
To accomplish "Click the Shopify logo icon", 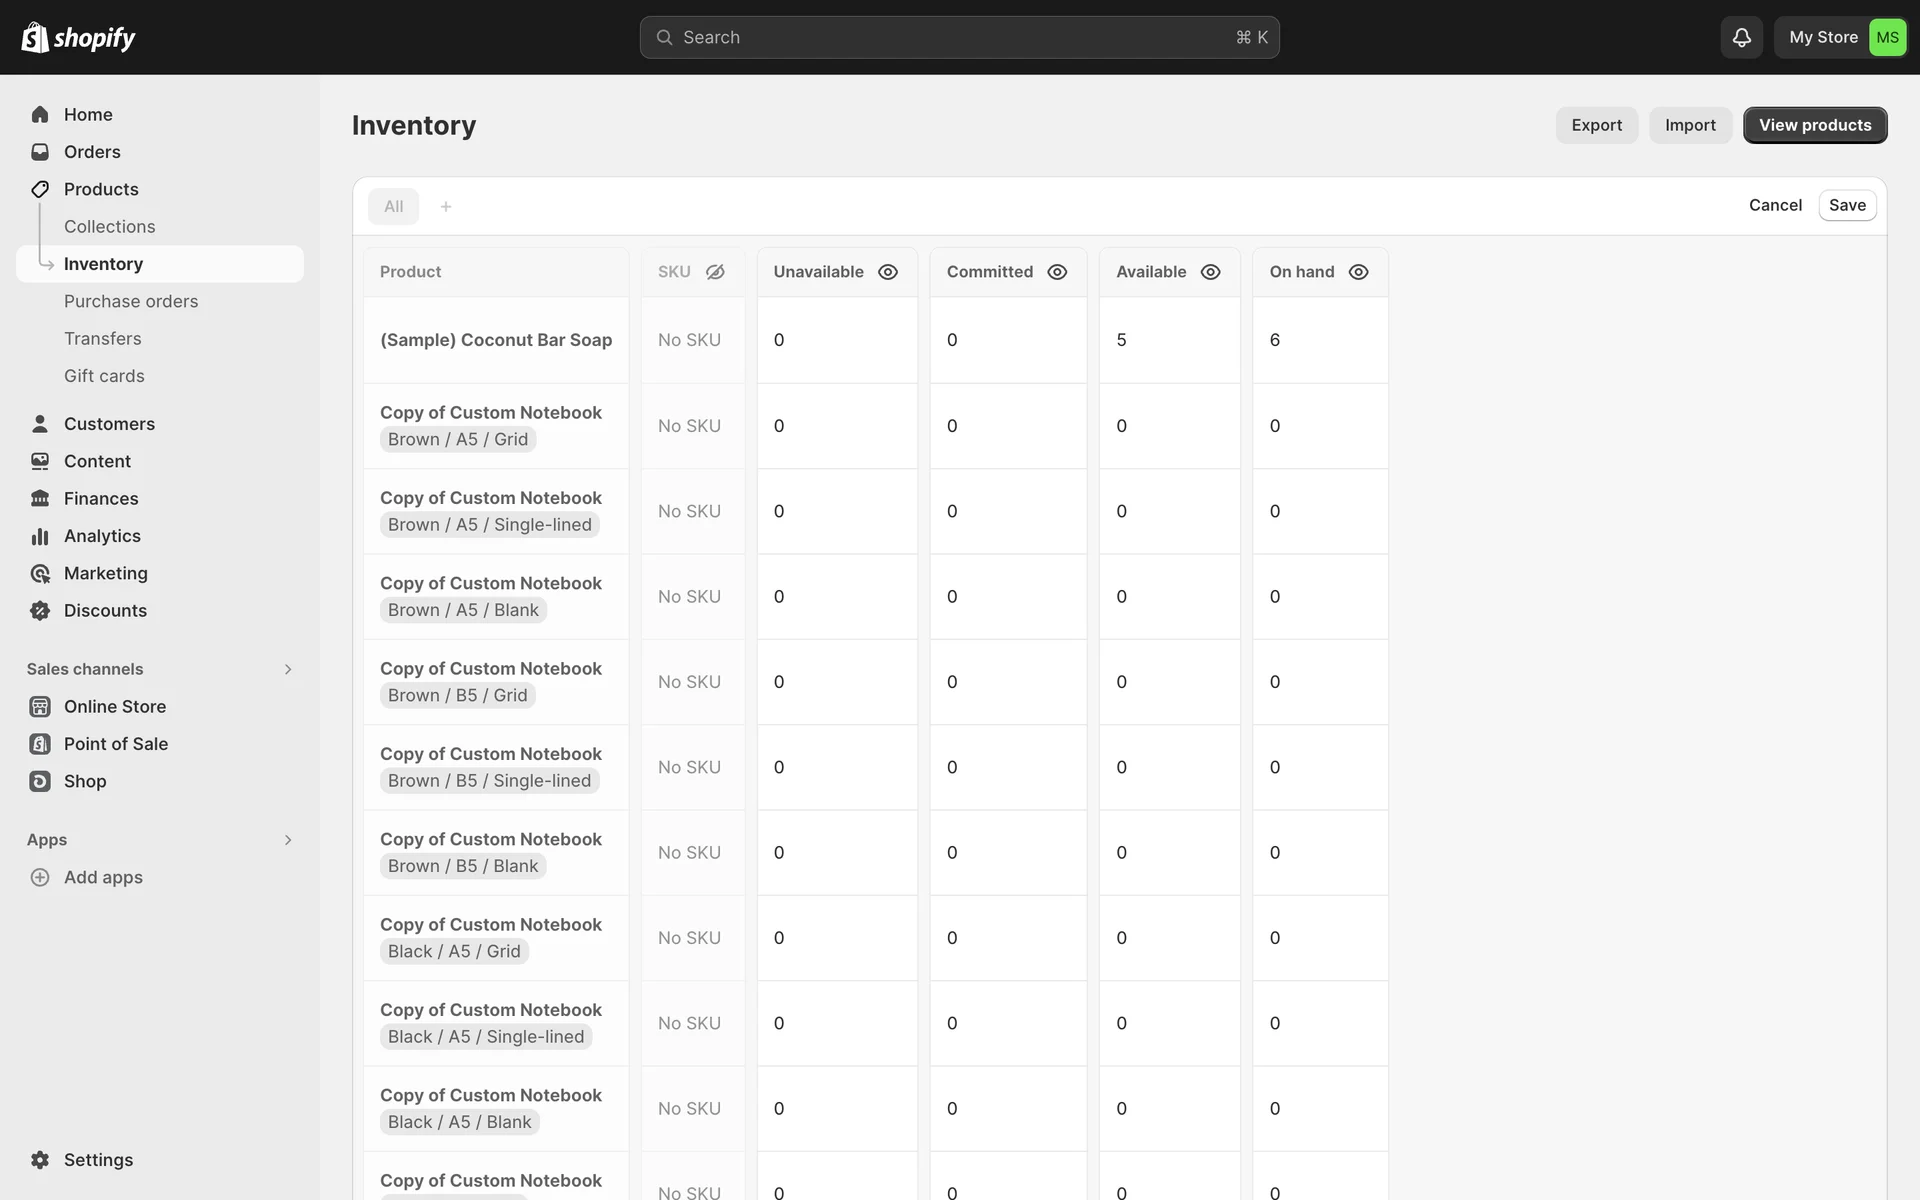I will coord(35,38).
